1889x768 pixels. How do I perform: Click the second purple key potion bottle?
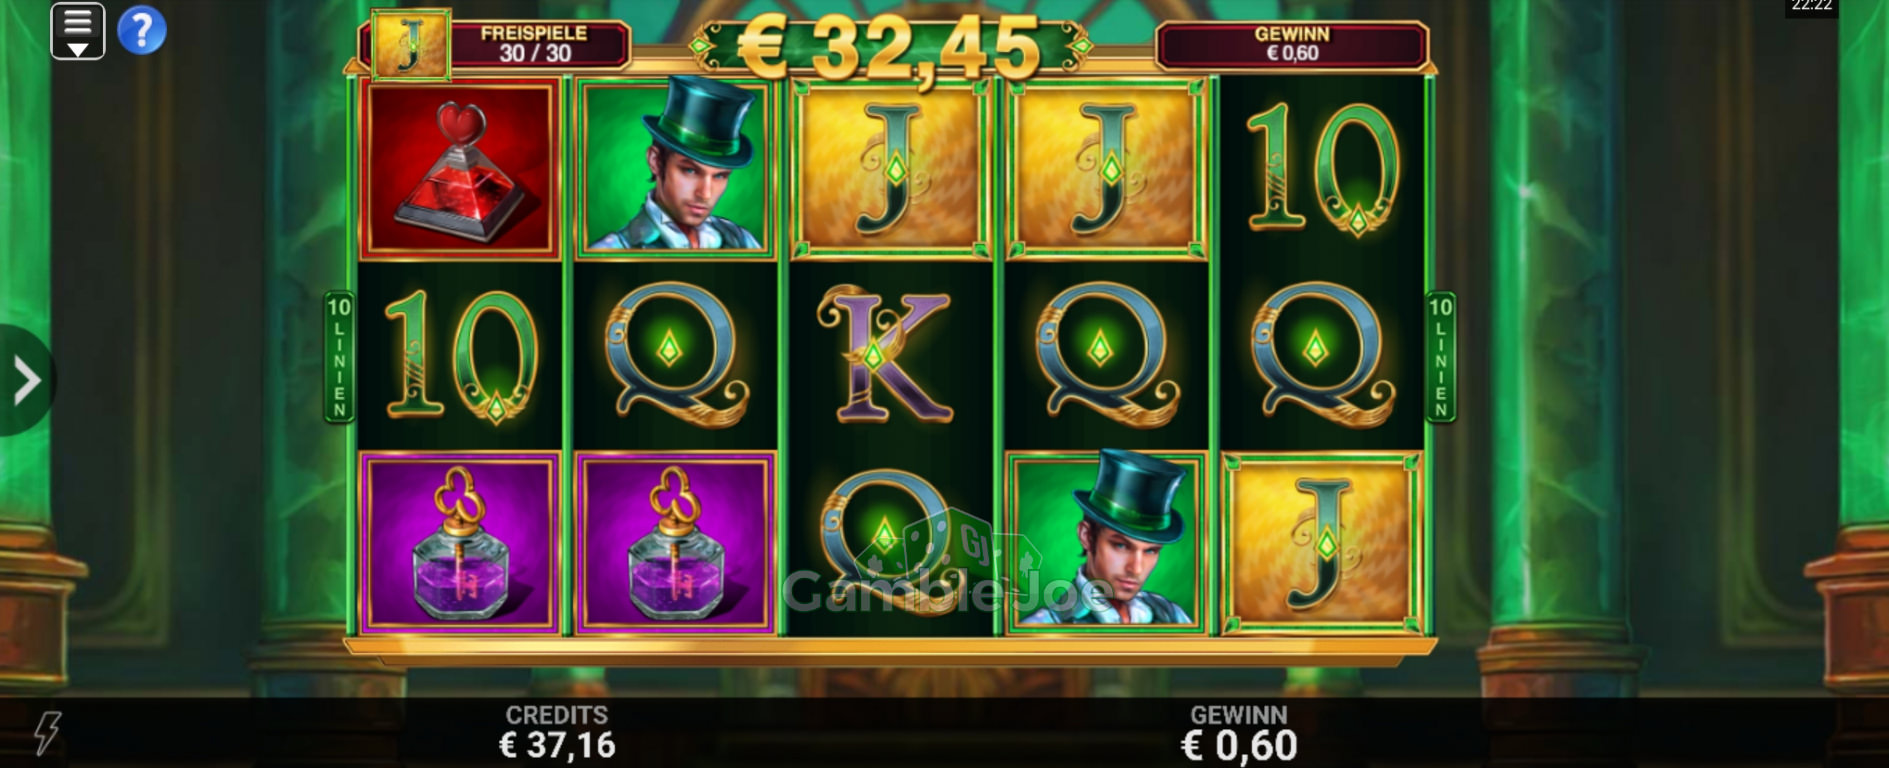click(675, 543)
